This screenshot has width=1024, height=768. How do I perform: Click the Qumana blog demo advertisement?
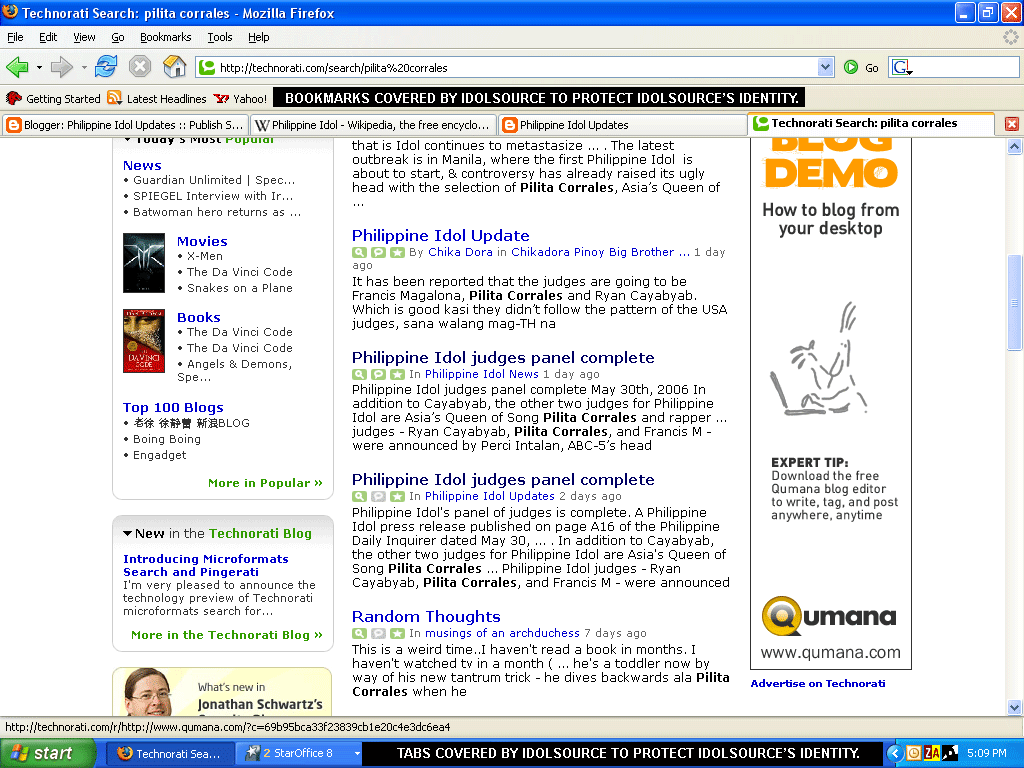click(x=831, y=404)
